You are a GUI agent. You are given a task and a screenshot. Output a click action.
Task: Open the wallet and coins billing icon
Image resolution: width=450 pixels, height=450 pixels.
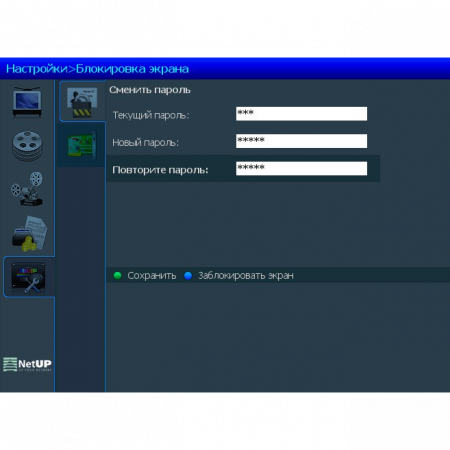(29, 234)
